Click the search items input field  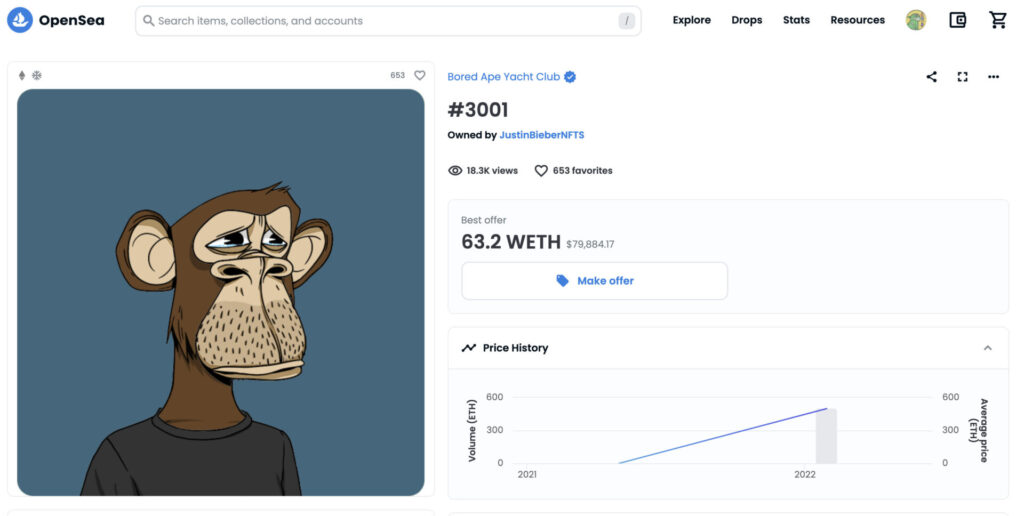[388, 21]
